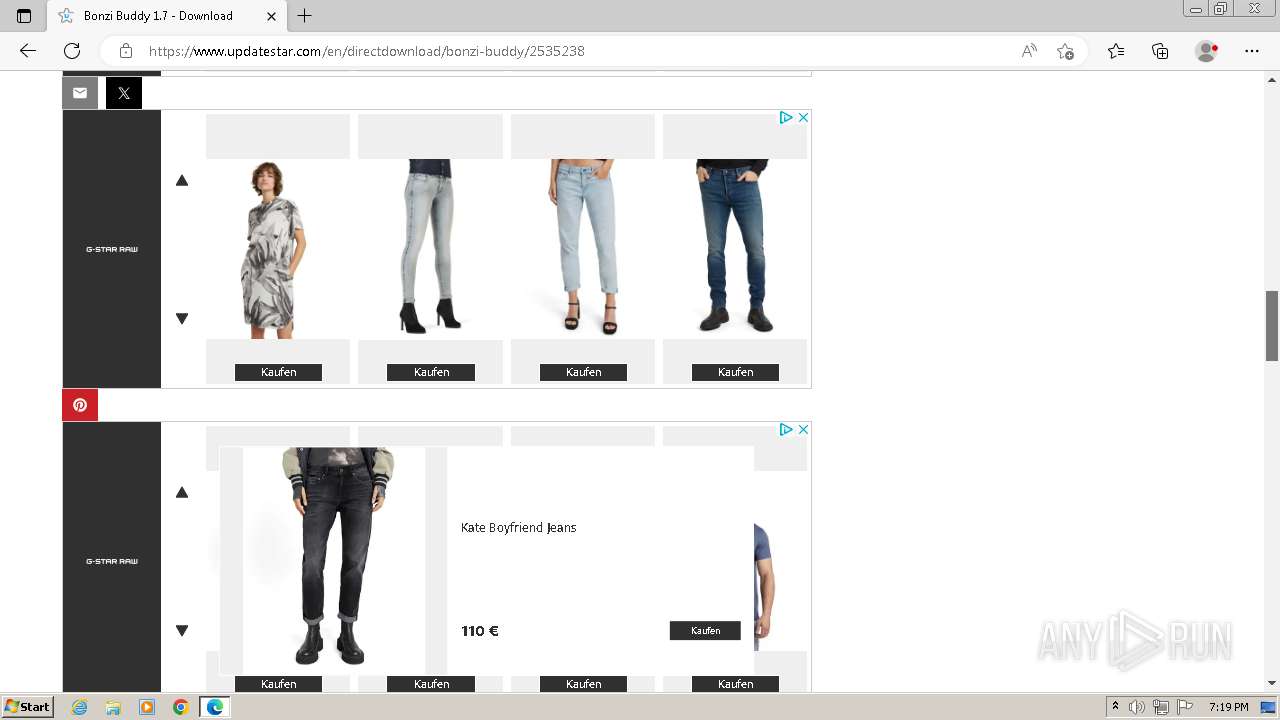This screenshot has width=1280, height=720.
Task: Reload the page with refresh icon
Action: pos(72,51)
